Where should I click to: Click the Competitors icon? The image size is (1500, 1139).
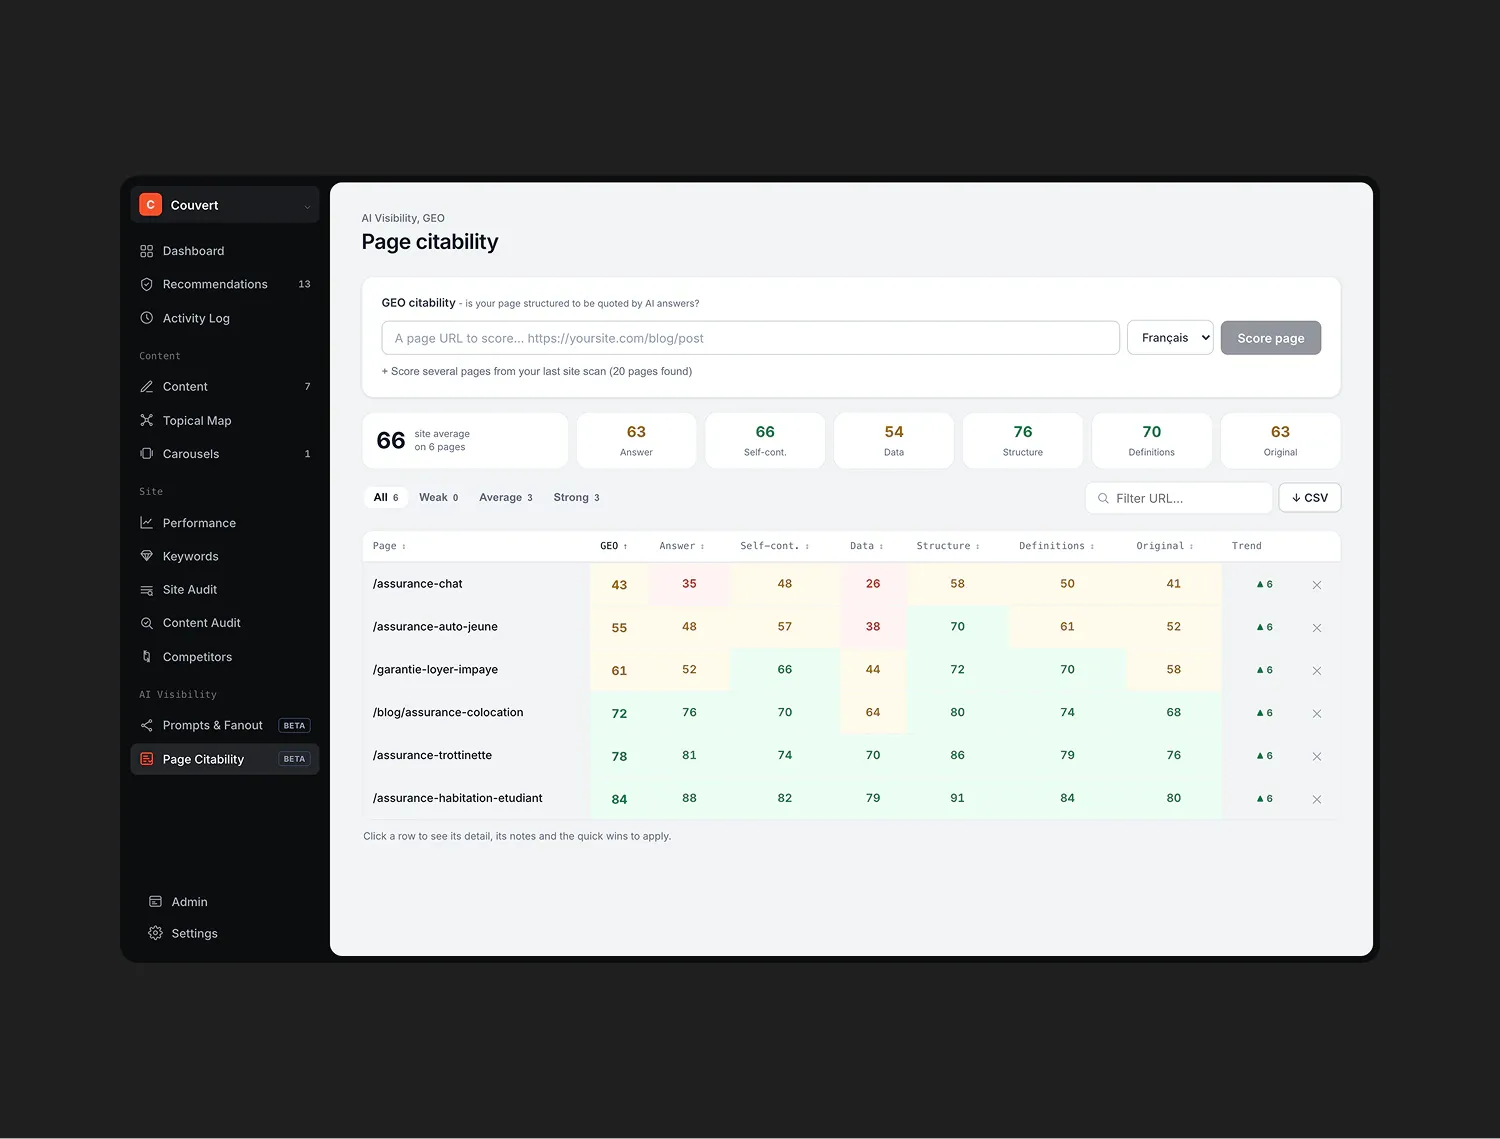[147, 657]
